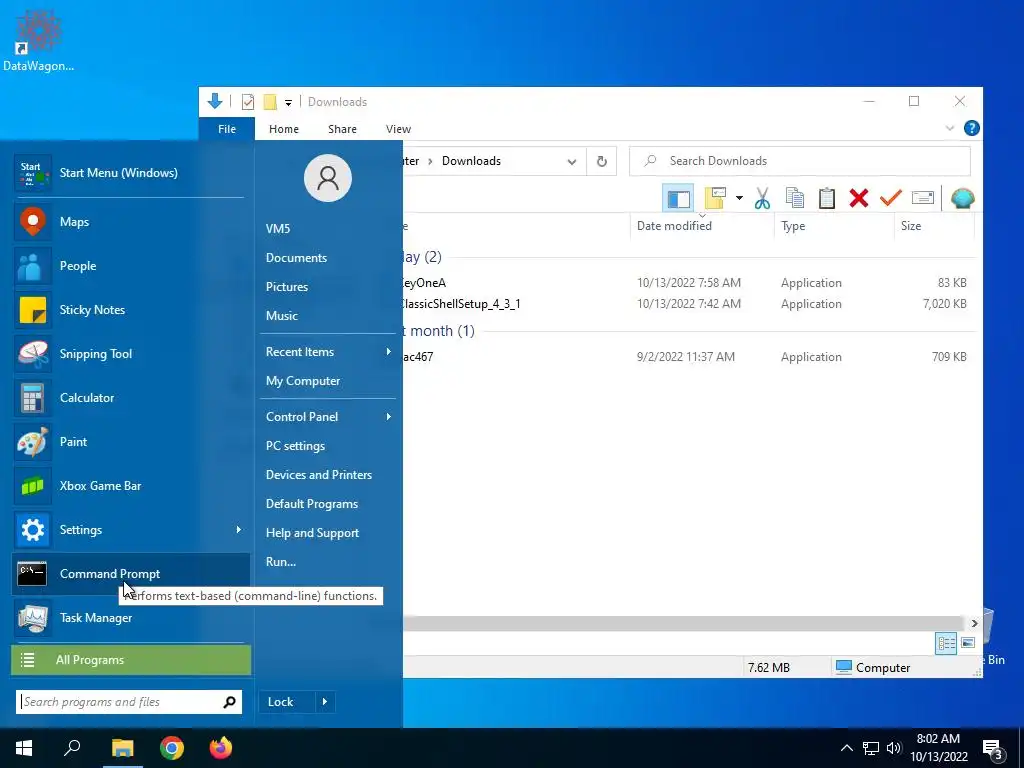Expand the ribbon chevron
Screen dimensions: 1024x768
(x=950, y=129)
